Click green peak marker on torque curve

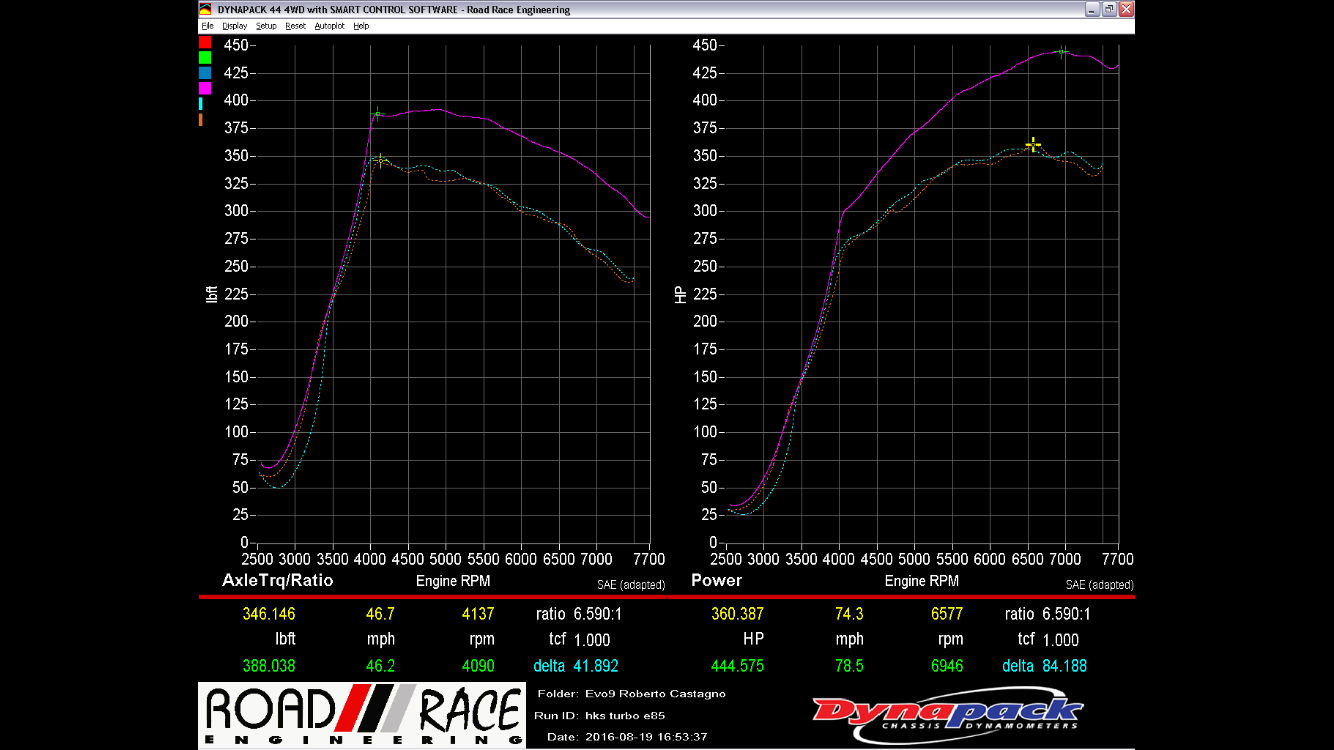point(377,114)
